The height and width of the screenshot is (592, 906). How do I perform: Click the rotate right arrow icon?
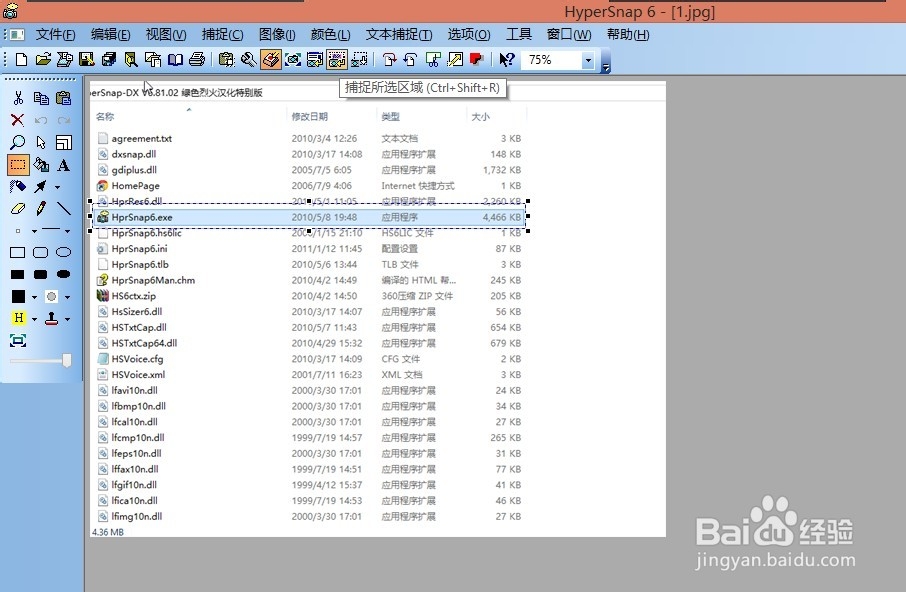[x=389, y=59]
